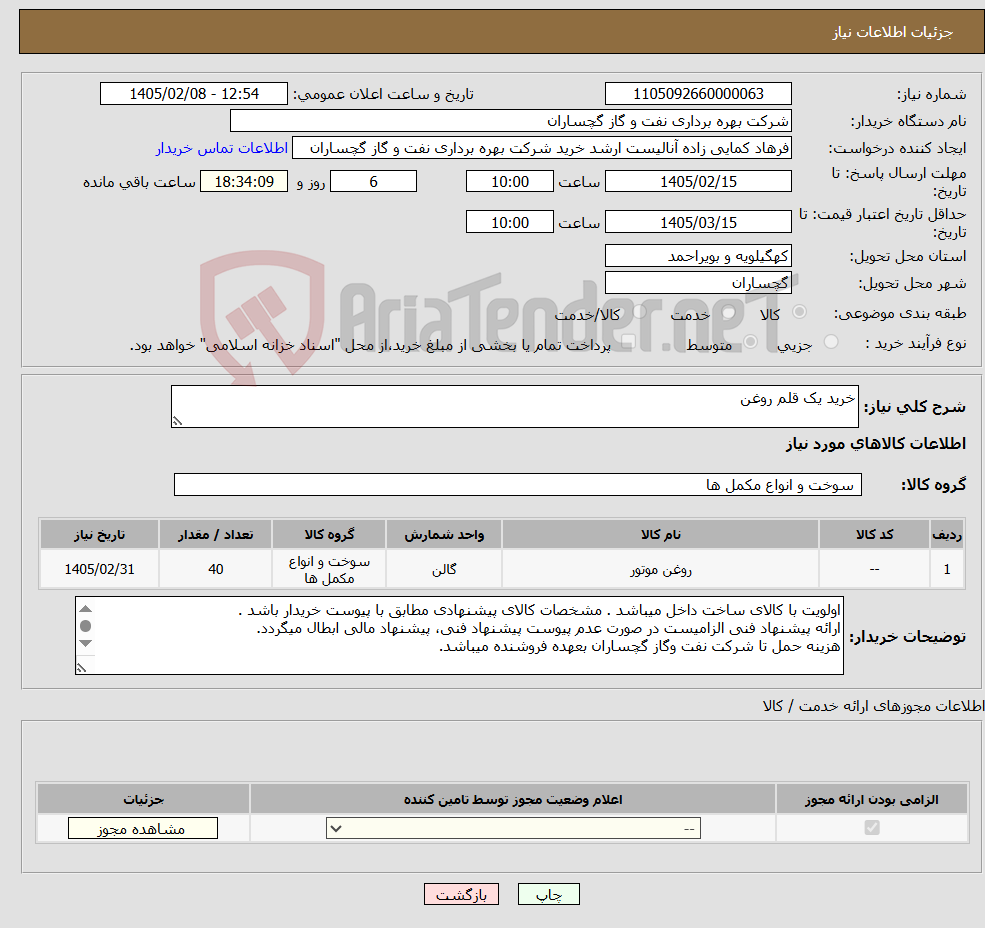
Task: Click remaining time field 18:34:09
Action: [x=244, y=182]
